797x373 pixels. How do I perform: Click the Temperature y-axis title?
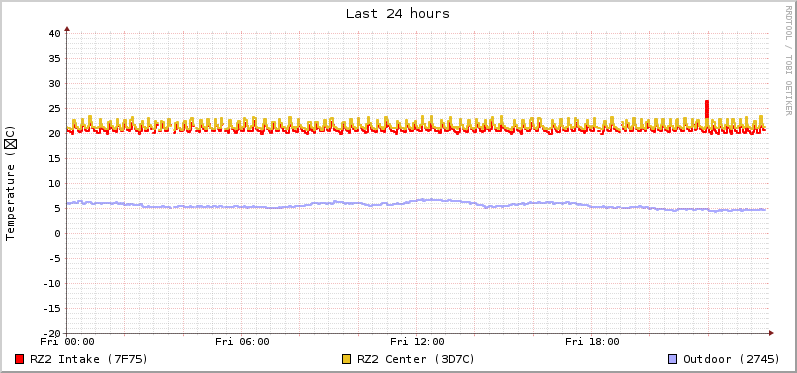[11, 183]
